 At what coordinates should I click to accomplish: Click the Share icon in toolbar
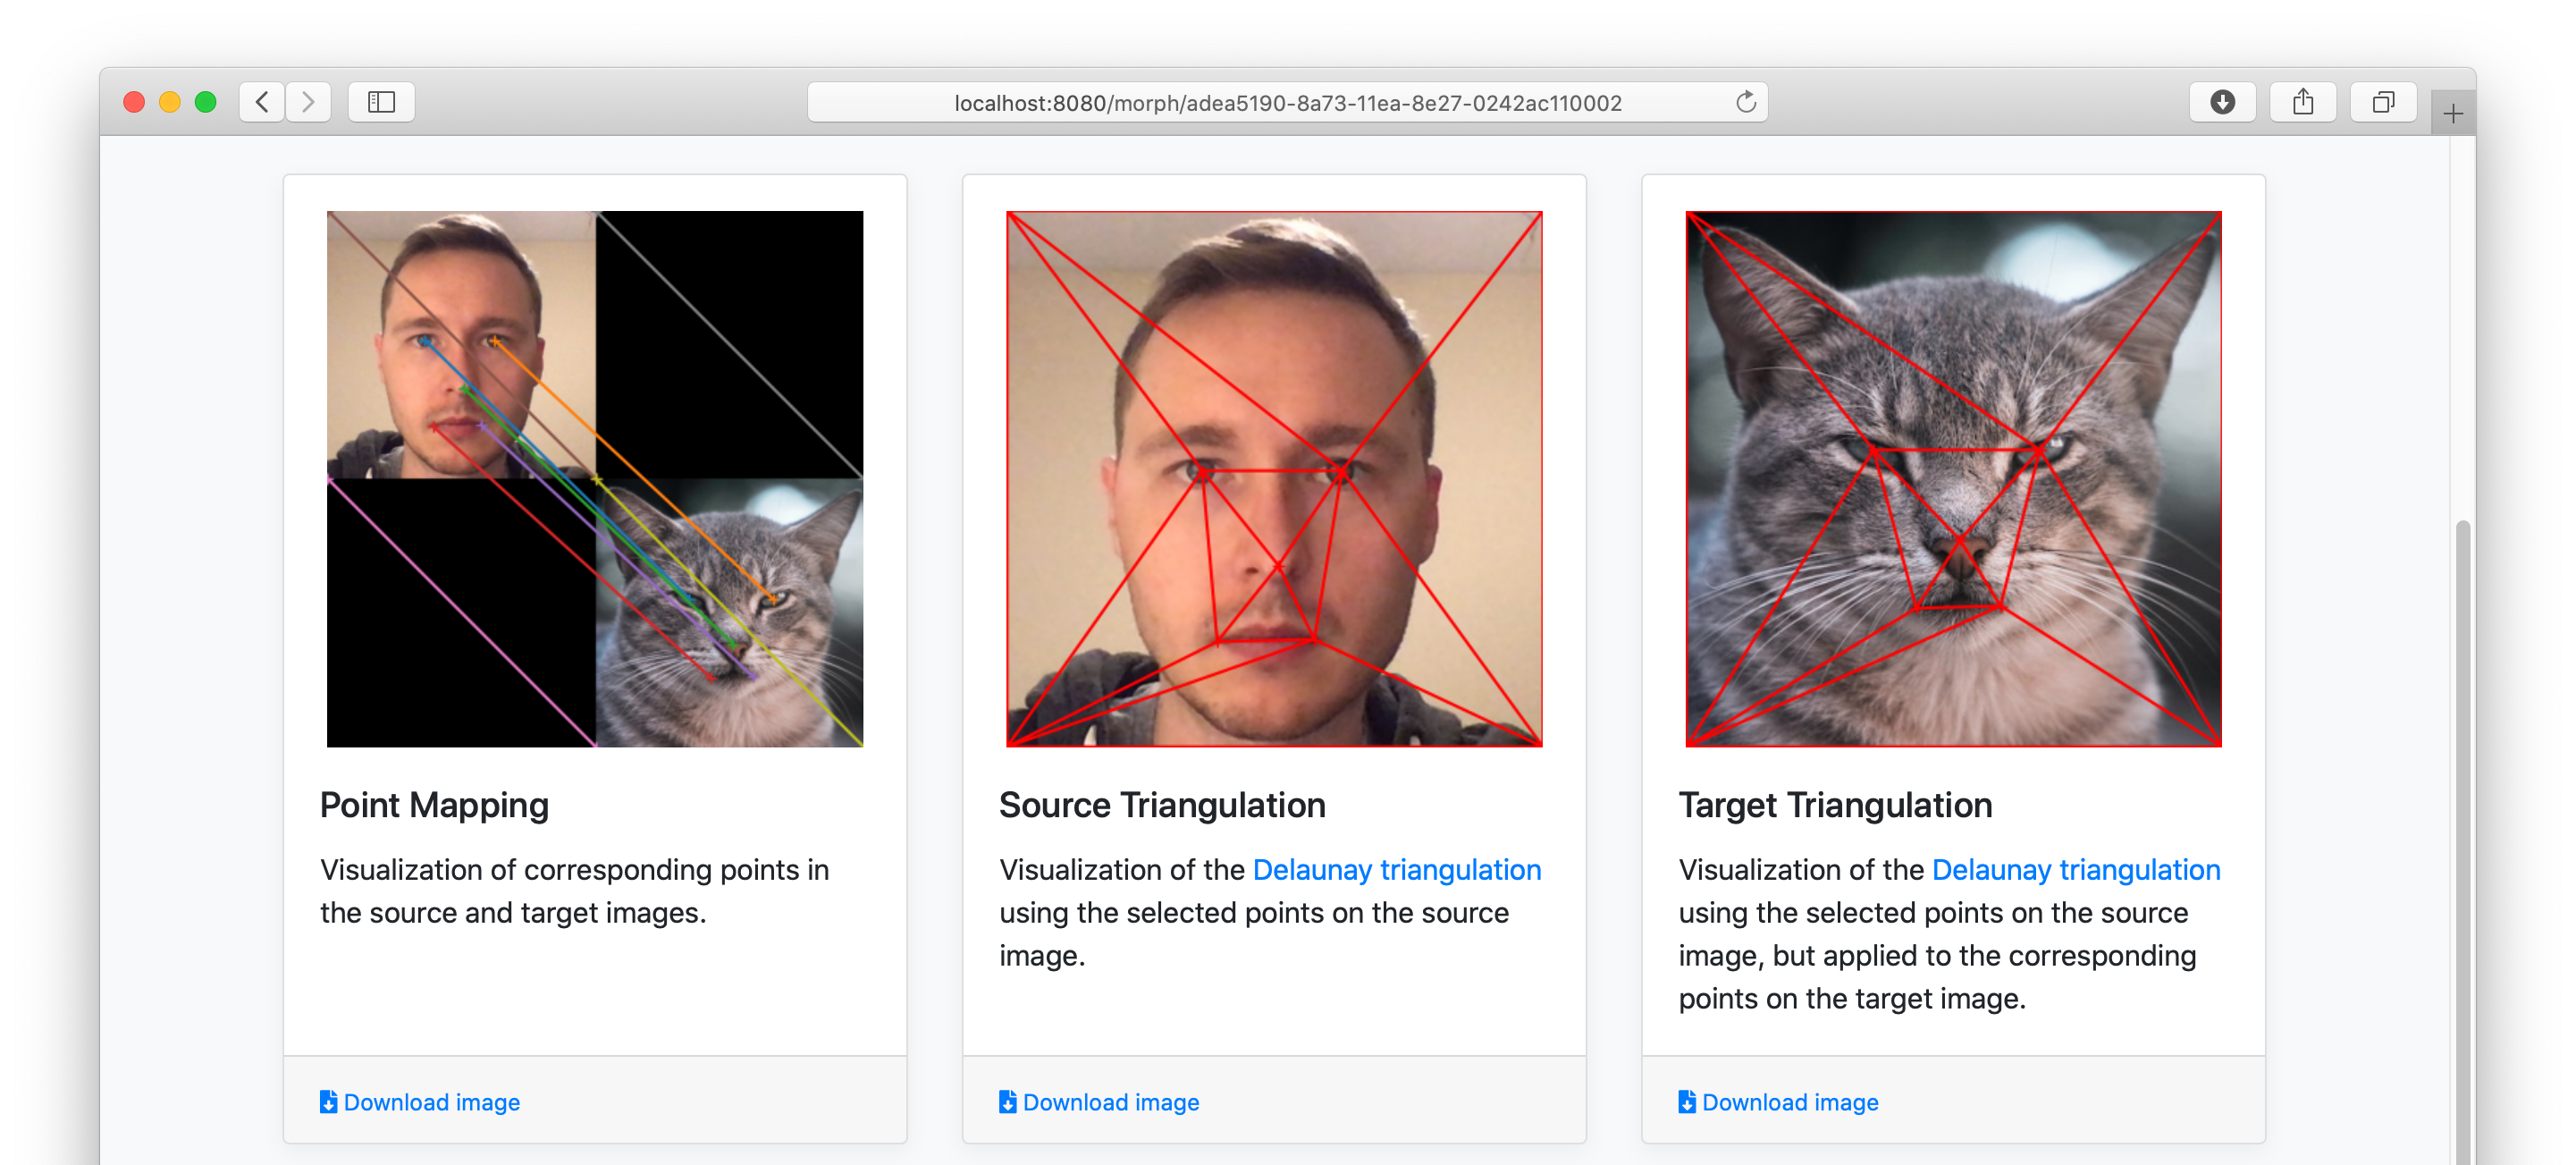click(2302, 102)
